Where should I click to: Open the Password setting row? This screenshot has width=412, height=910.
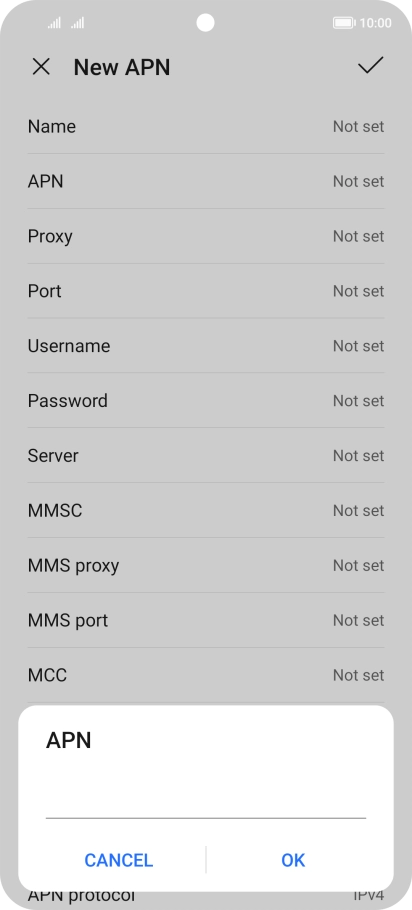[206, 401]
